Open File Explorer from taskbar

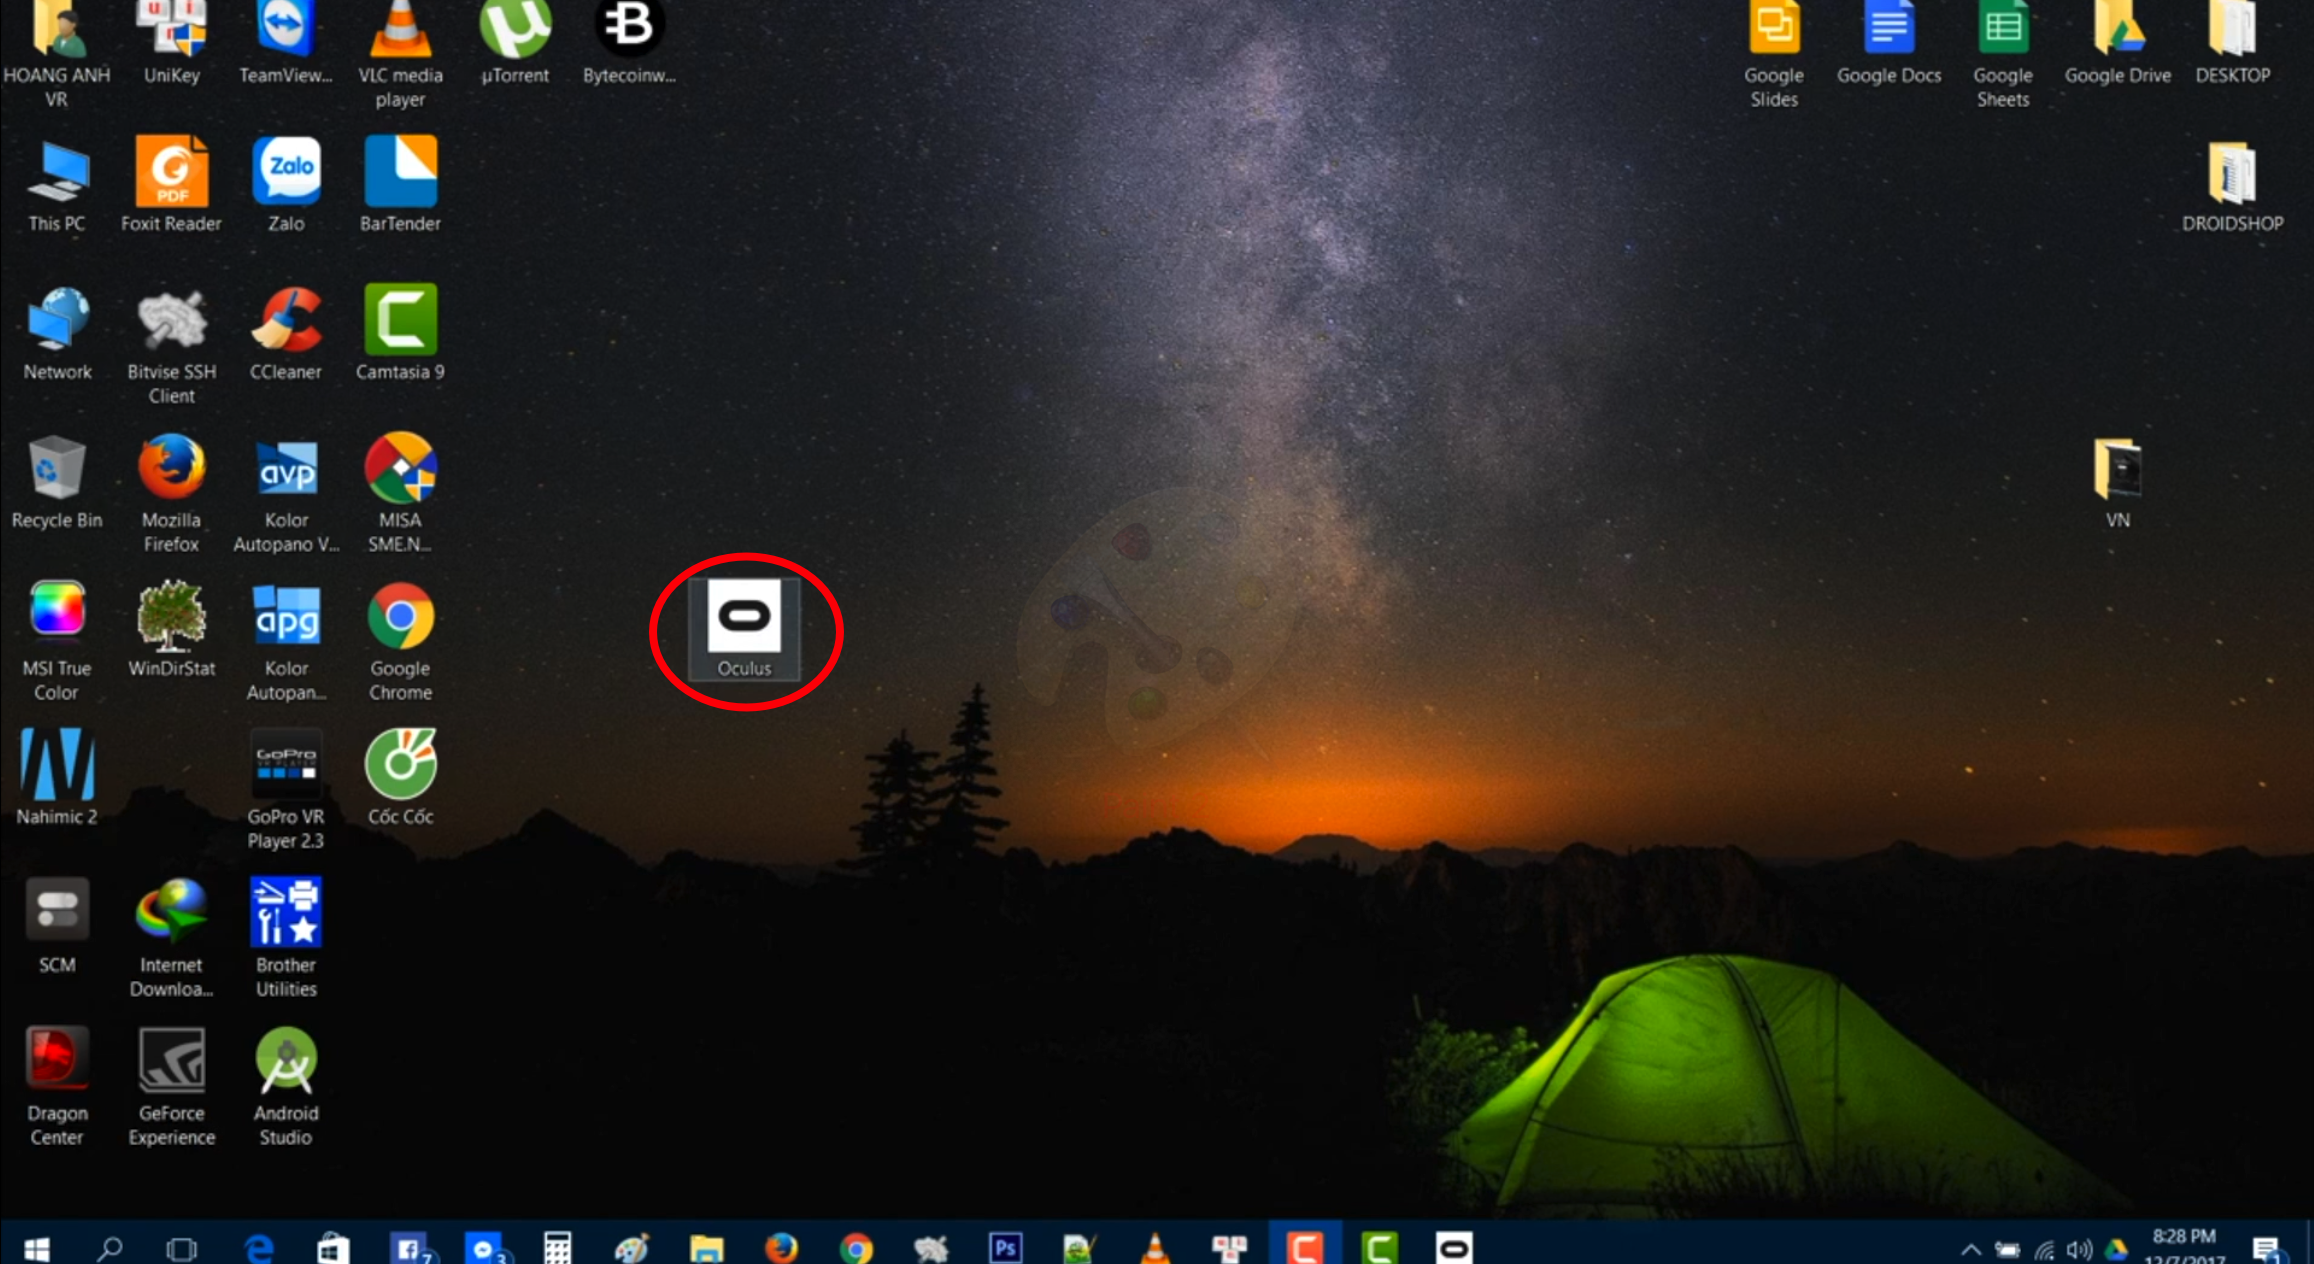pyautogui.click(x=706, y=1247)
